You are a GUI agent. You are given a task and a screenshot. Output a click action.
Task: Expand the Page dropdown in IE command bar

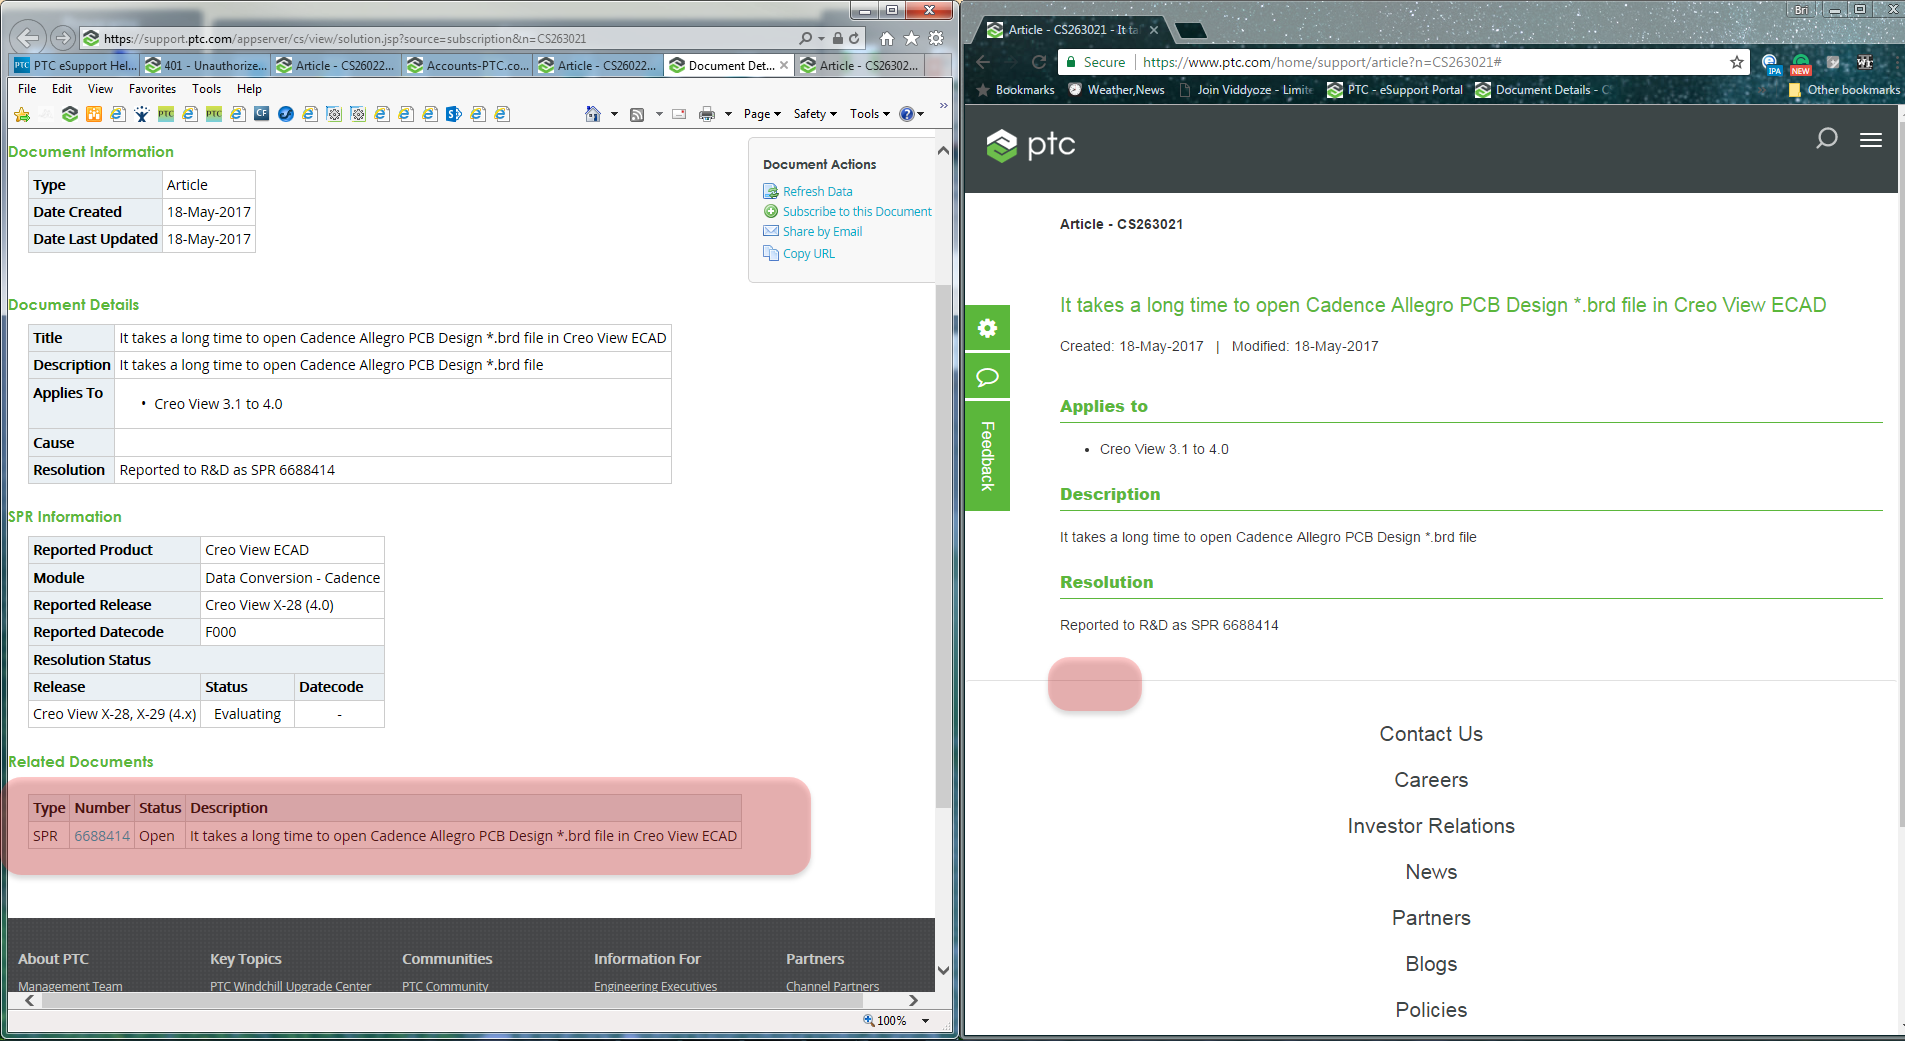point(762,114)
